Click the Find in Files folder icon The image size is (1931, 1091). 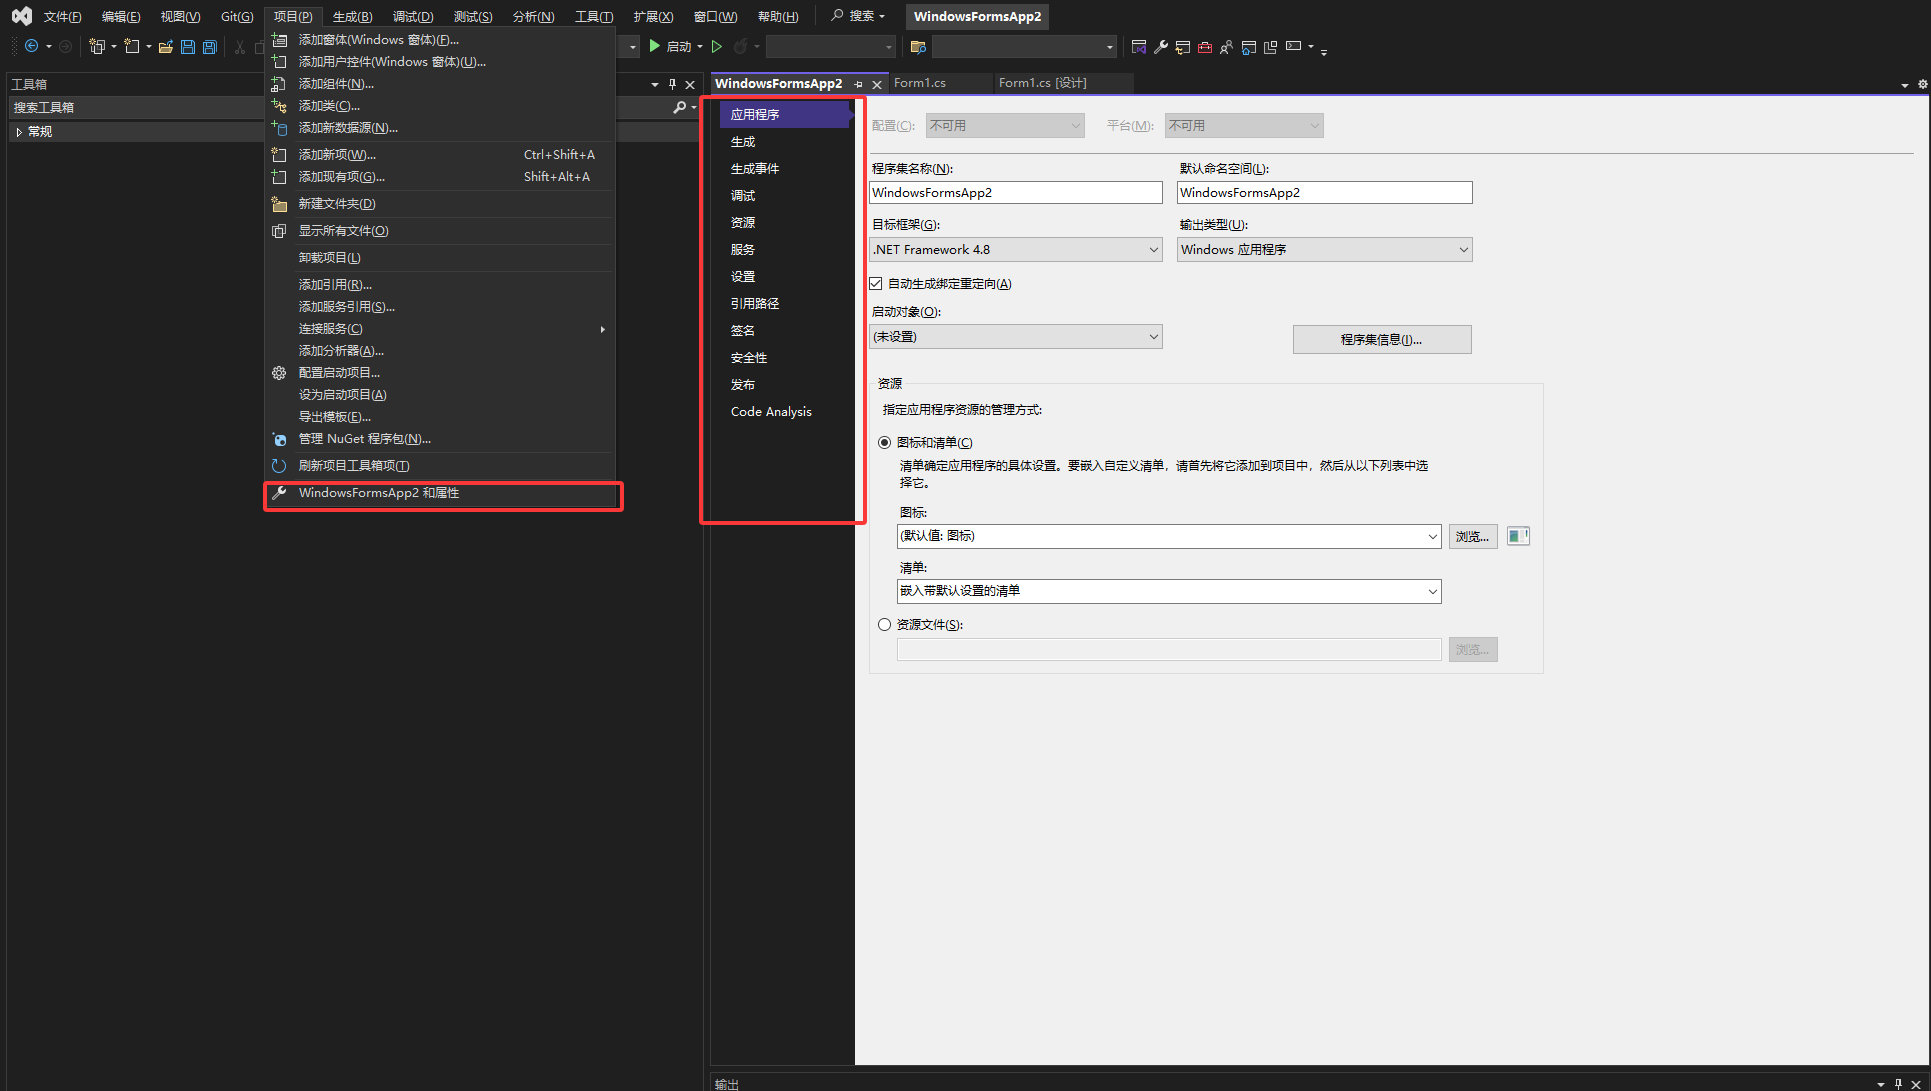pos(918,47)
